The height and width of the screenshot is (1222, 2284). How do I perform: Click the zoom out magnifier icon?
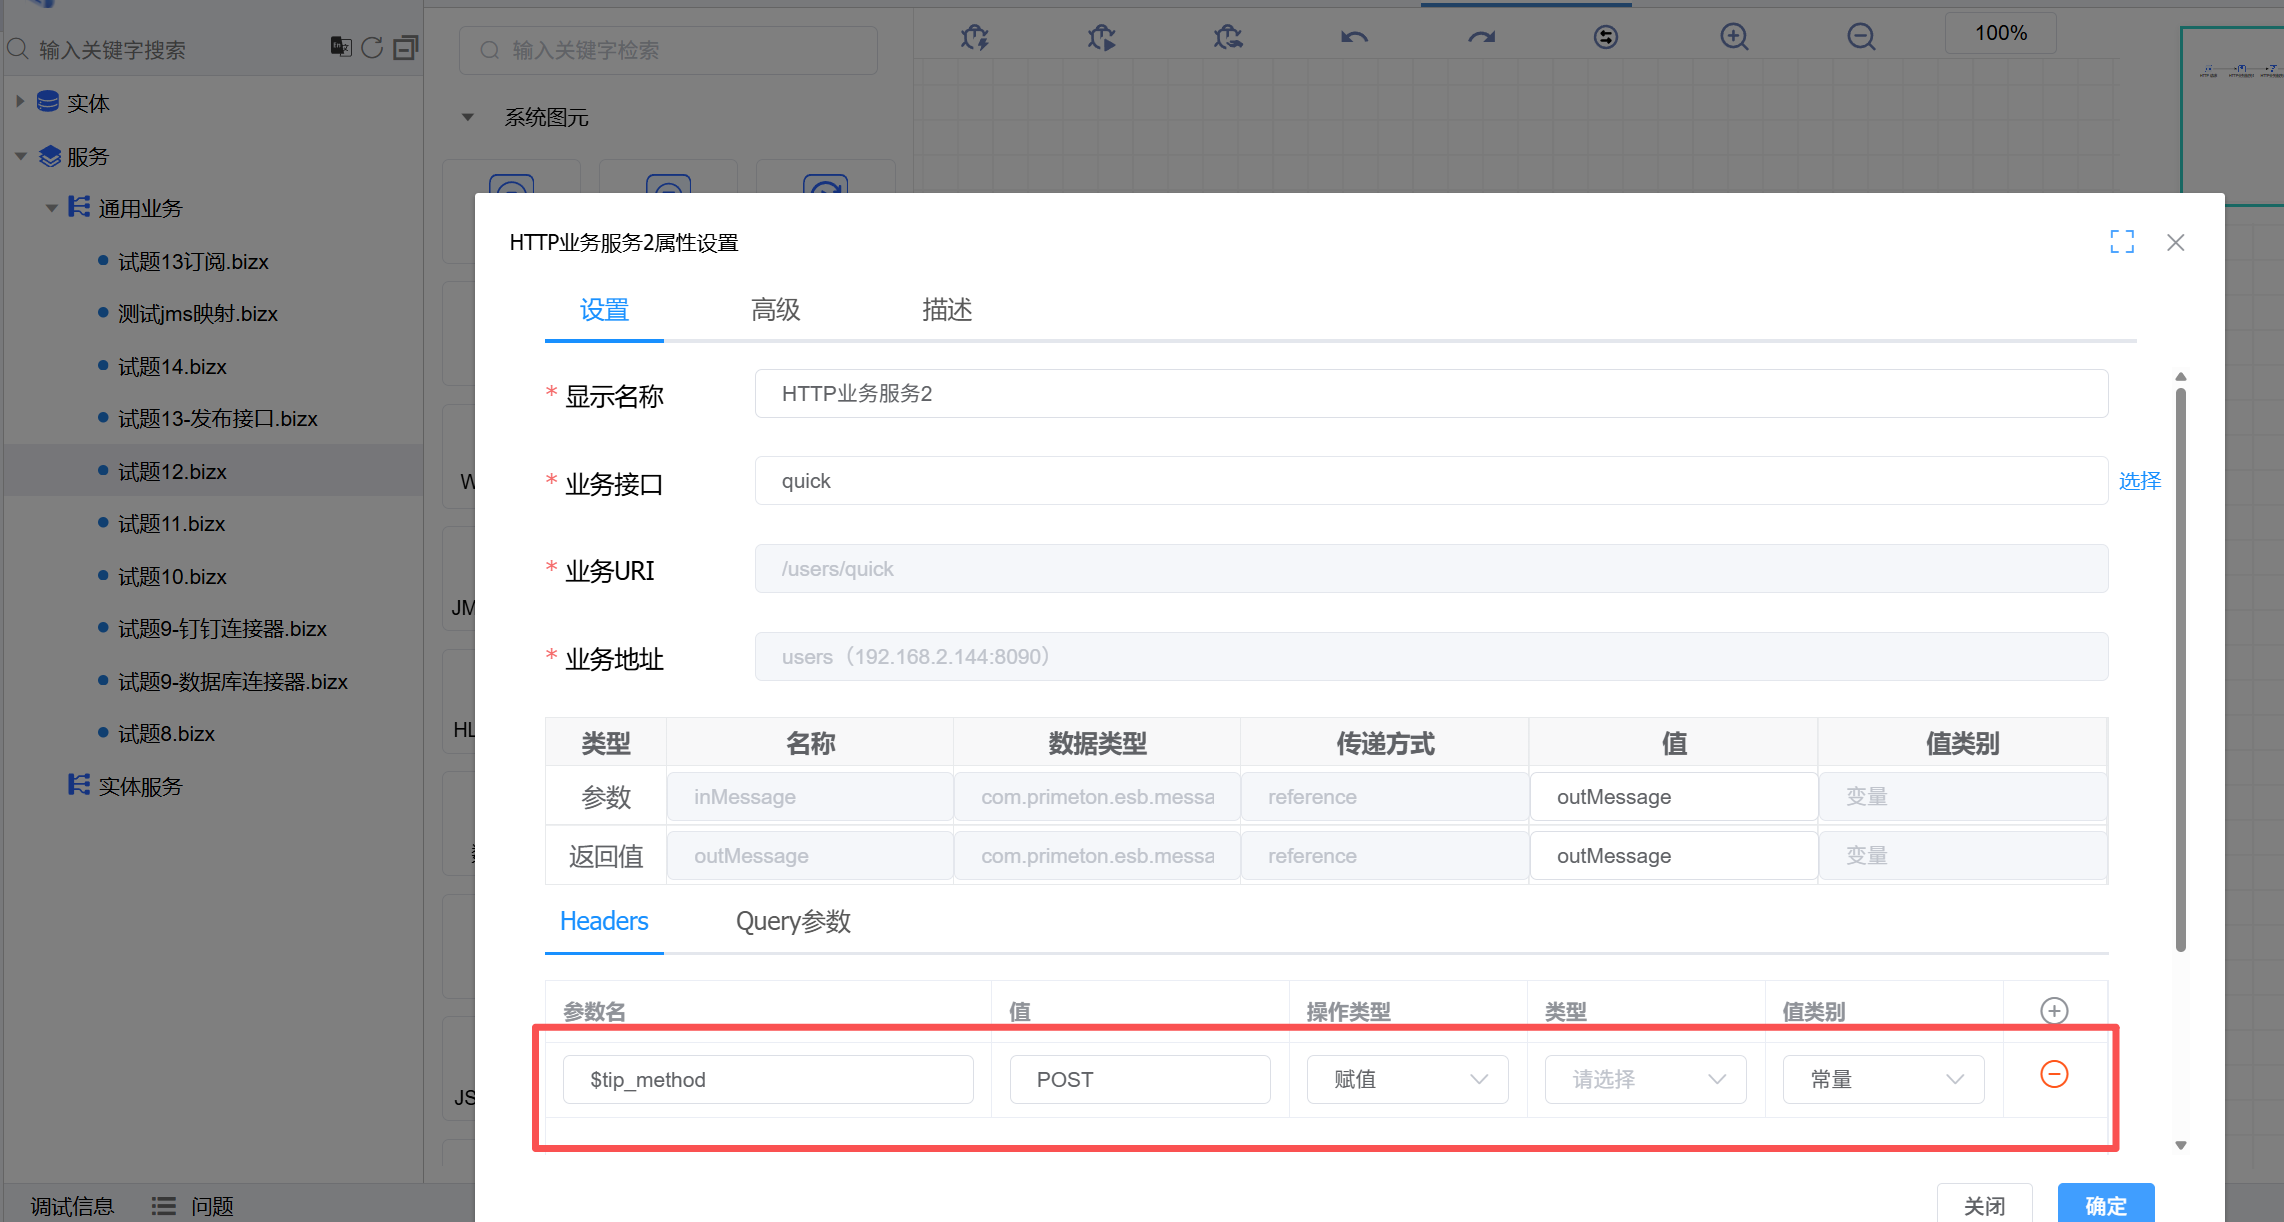(x=1860, y=38)
